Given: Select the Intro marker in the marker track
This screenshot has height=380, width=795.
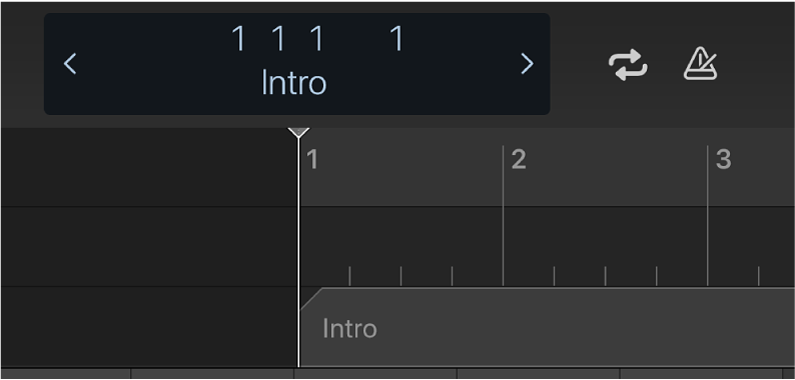Looking at the screenshot, I should [x=547, y=327].
